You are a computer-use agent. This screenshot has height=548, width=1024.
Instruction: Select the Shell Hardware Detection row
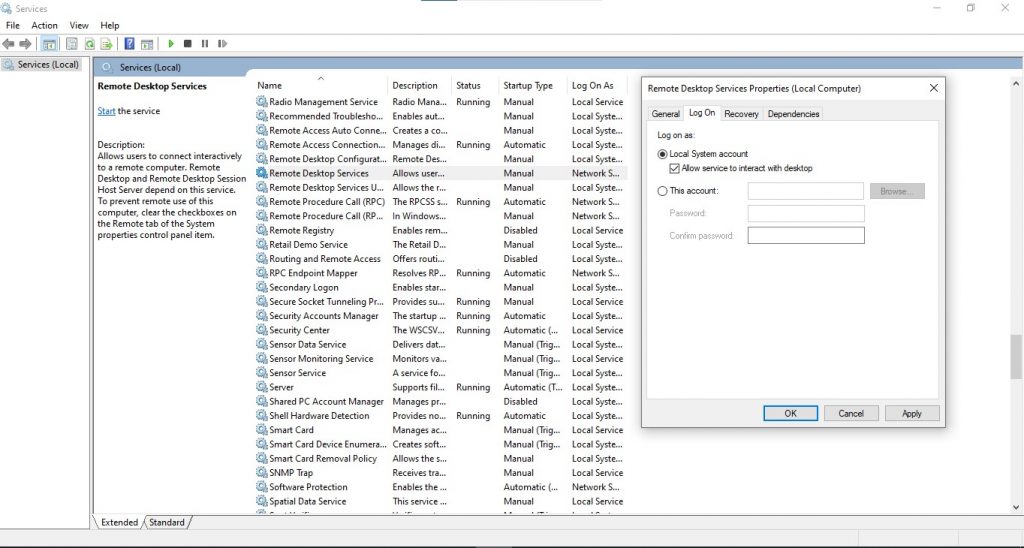tap(440, 415)
